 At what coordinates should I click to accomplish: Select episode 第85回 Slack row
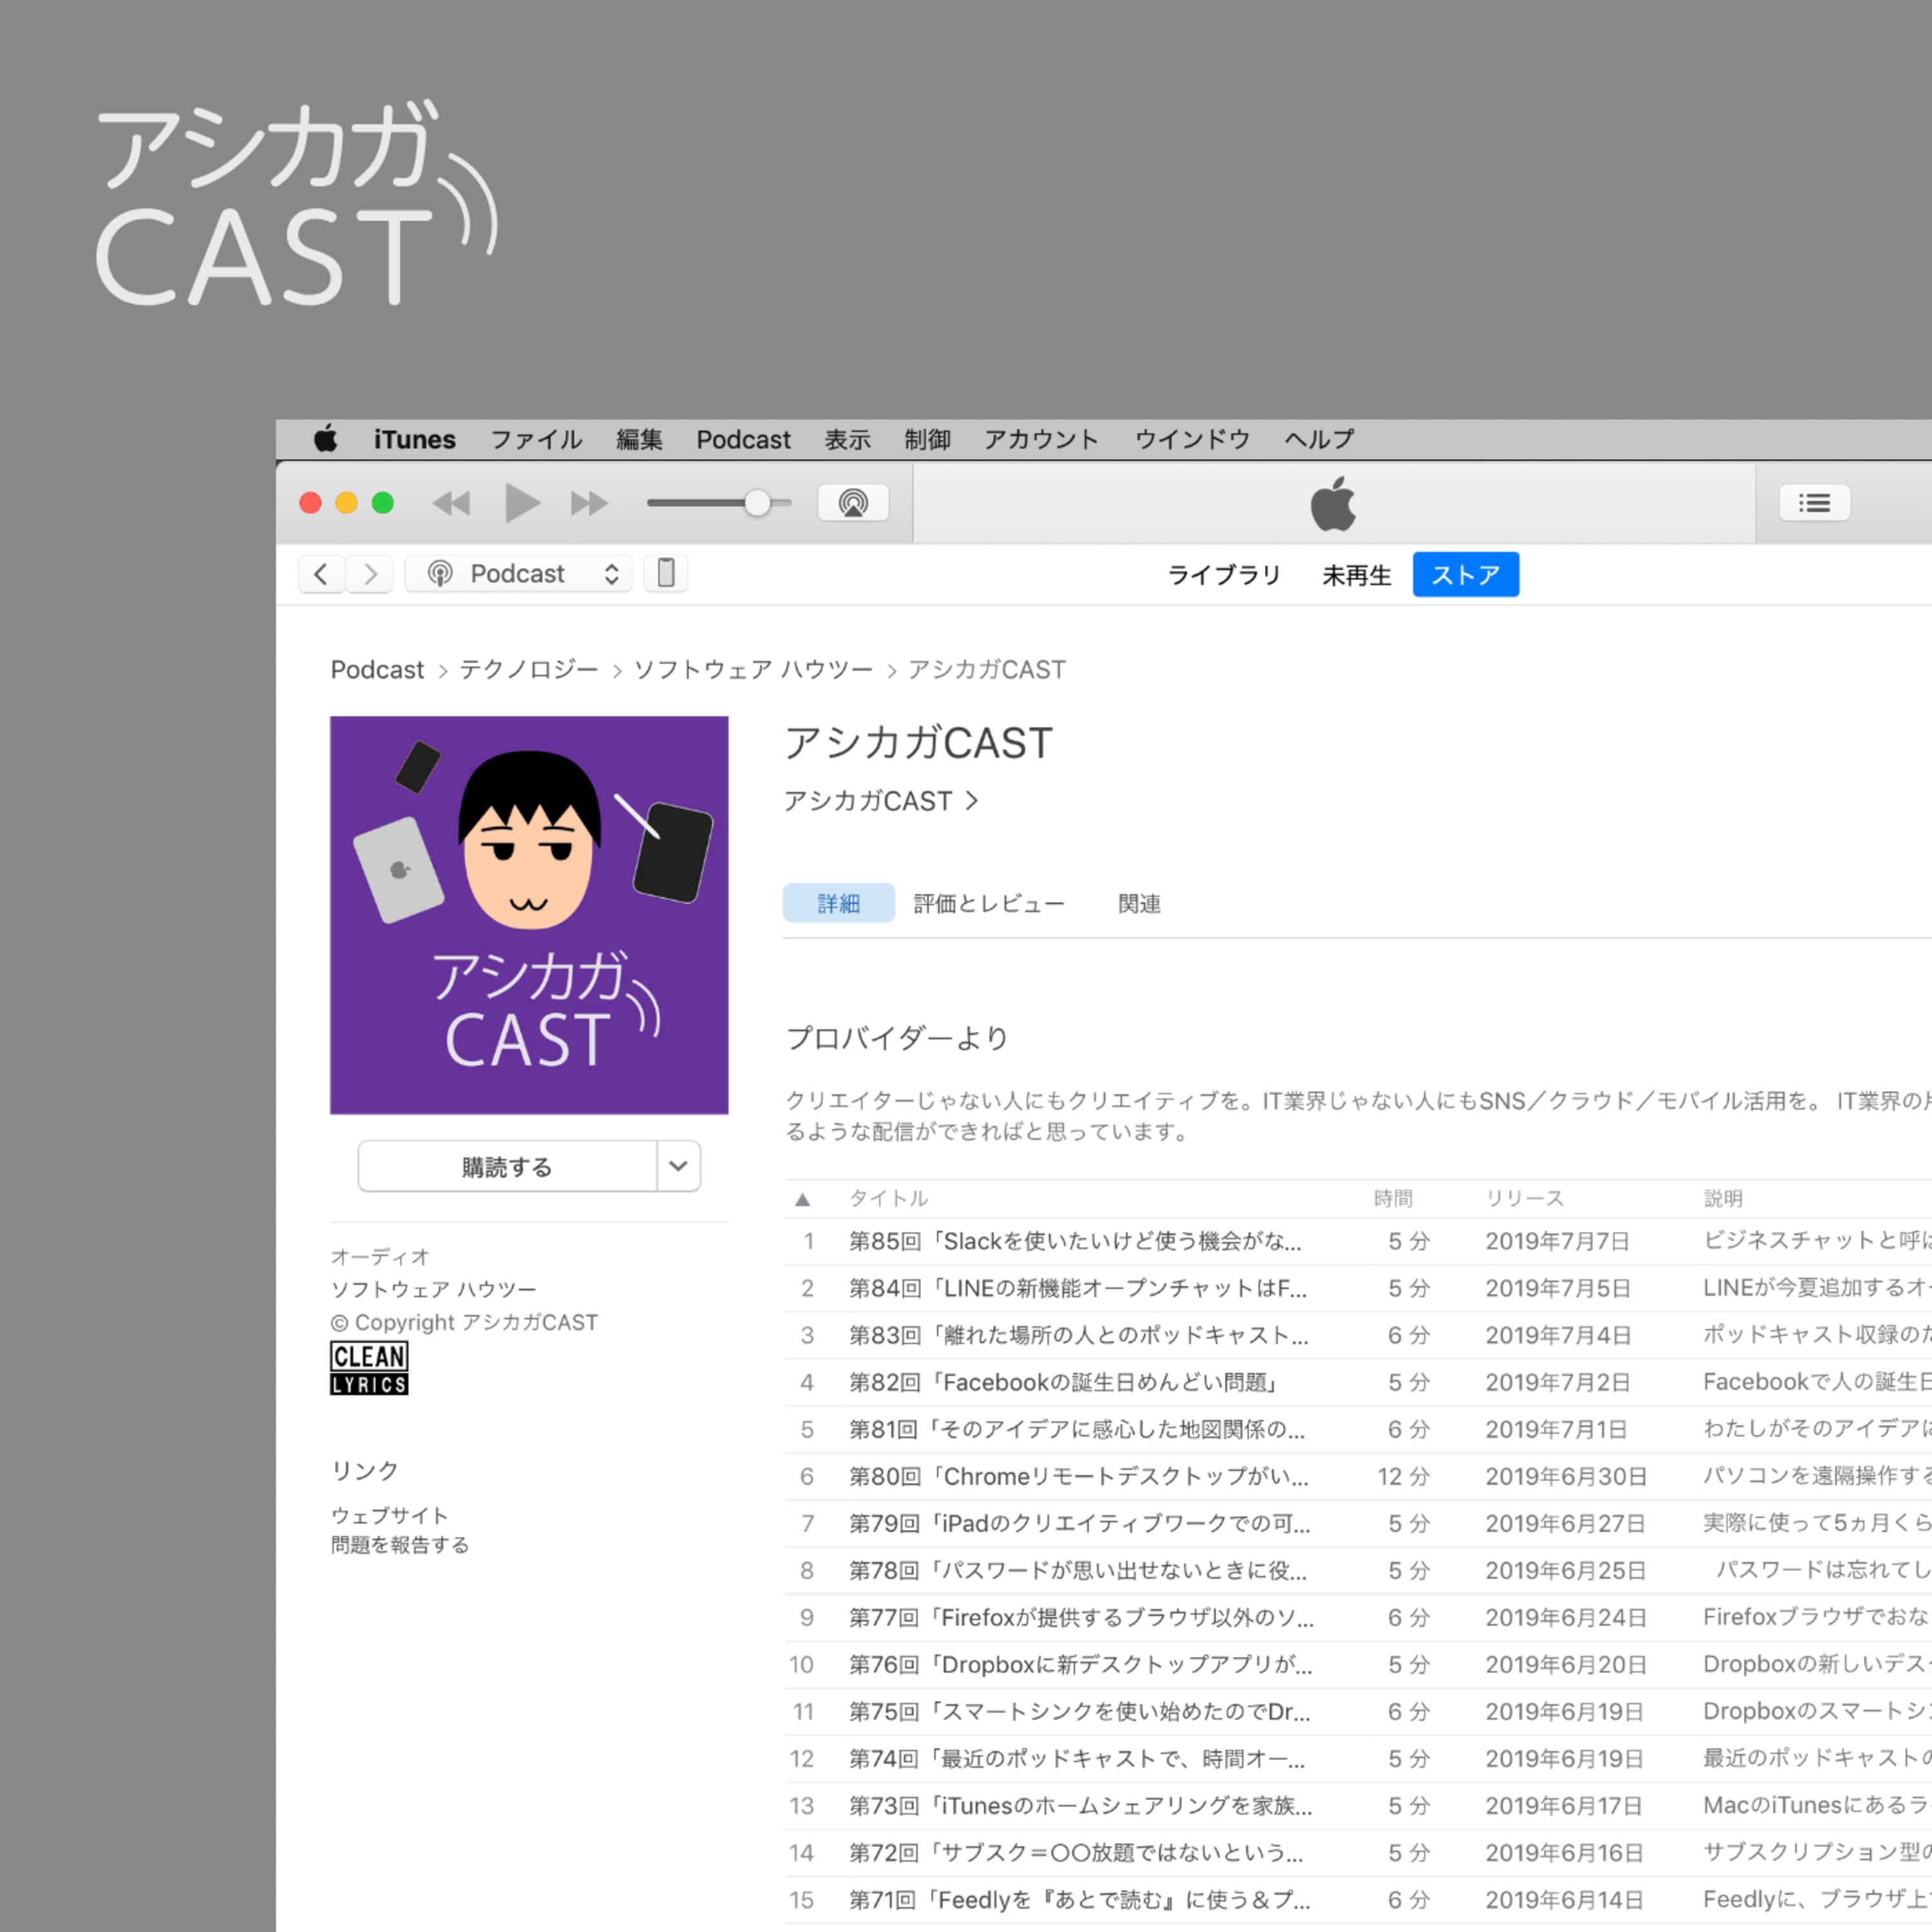click(x=1358, y=1241)
